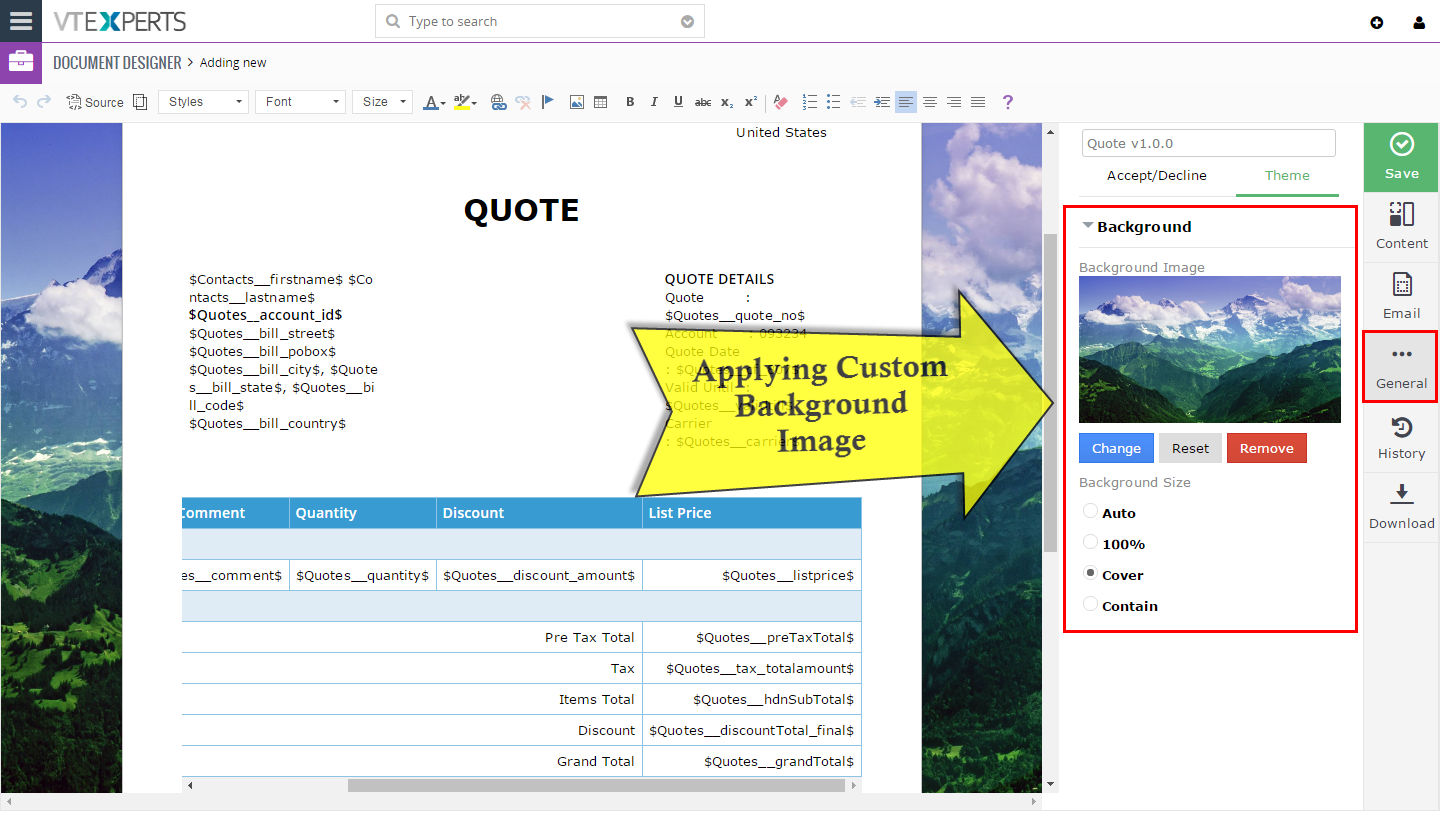The image size is (1440, 834).
Task: Open the Styles dropdown
Action: click(203, 102)
